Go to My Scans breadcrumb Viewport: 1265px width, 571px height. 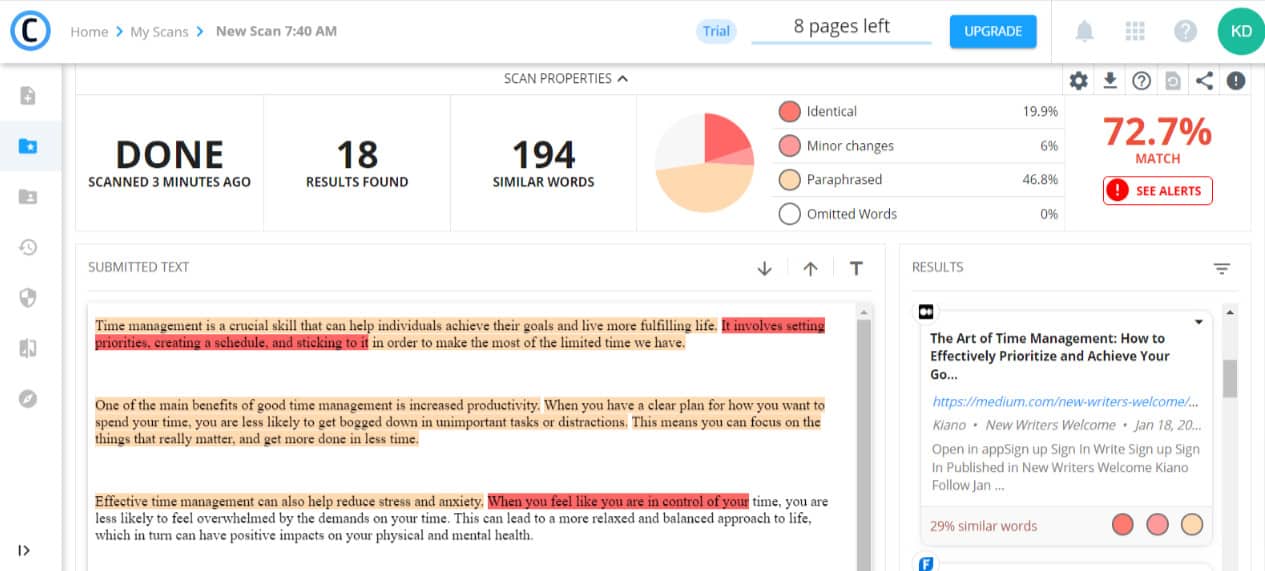[159, 31]
